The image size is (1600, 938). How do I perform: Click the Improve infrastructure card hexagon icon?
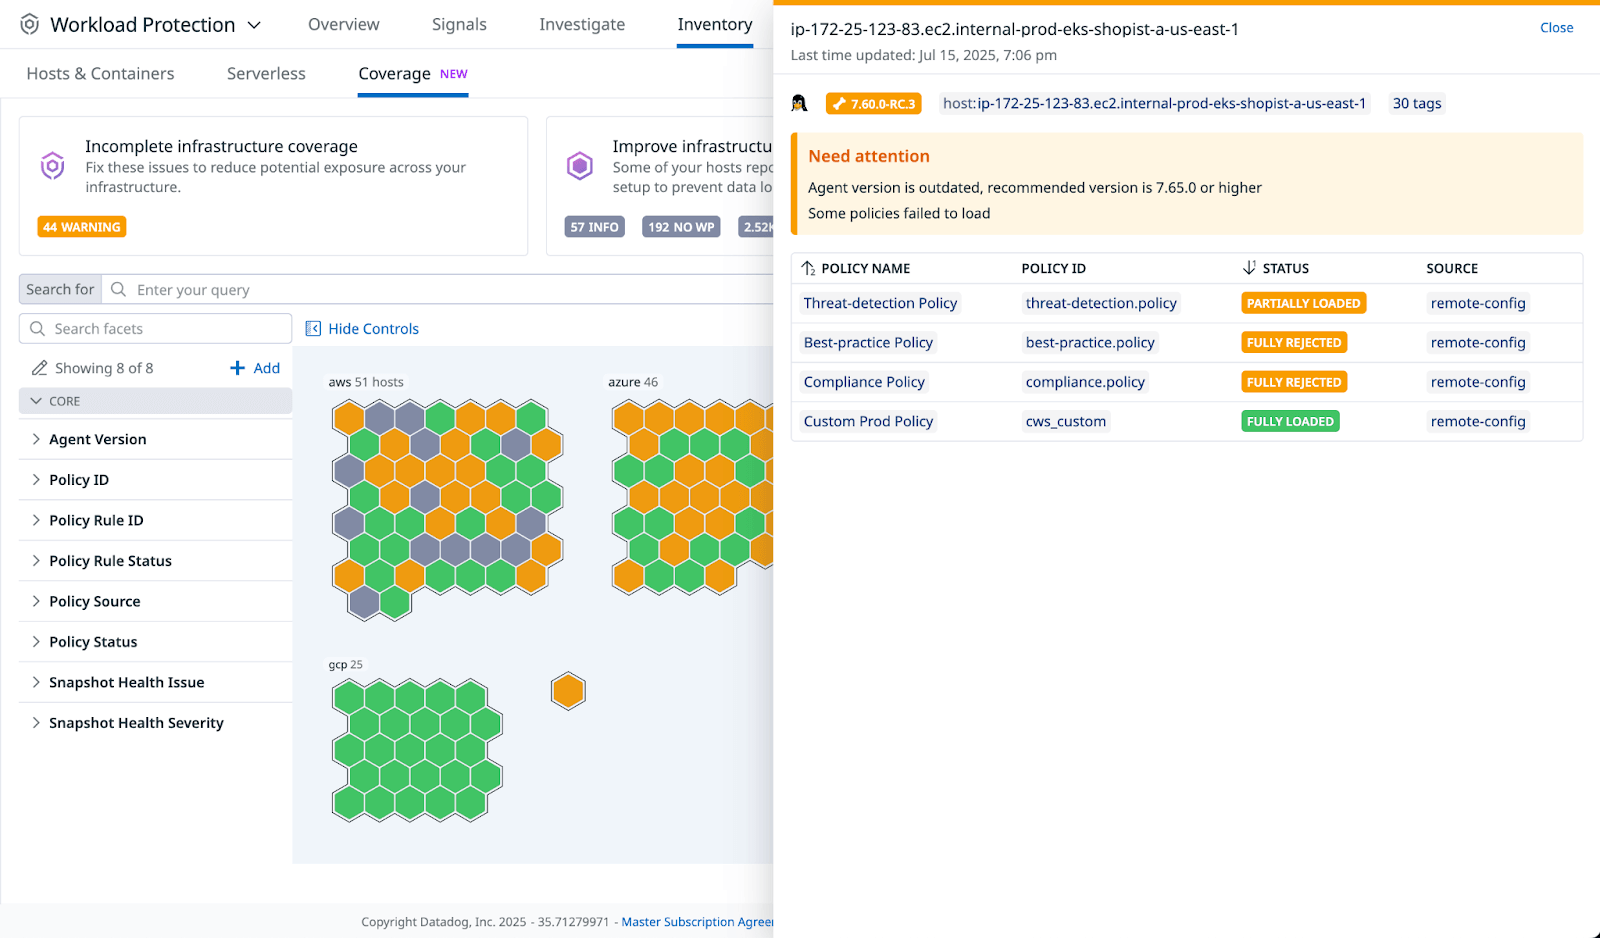580,165
